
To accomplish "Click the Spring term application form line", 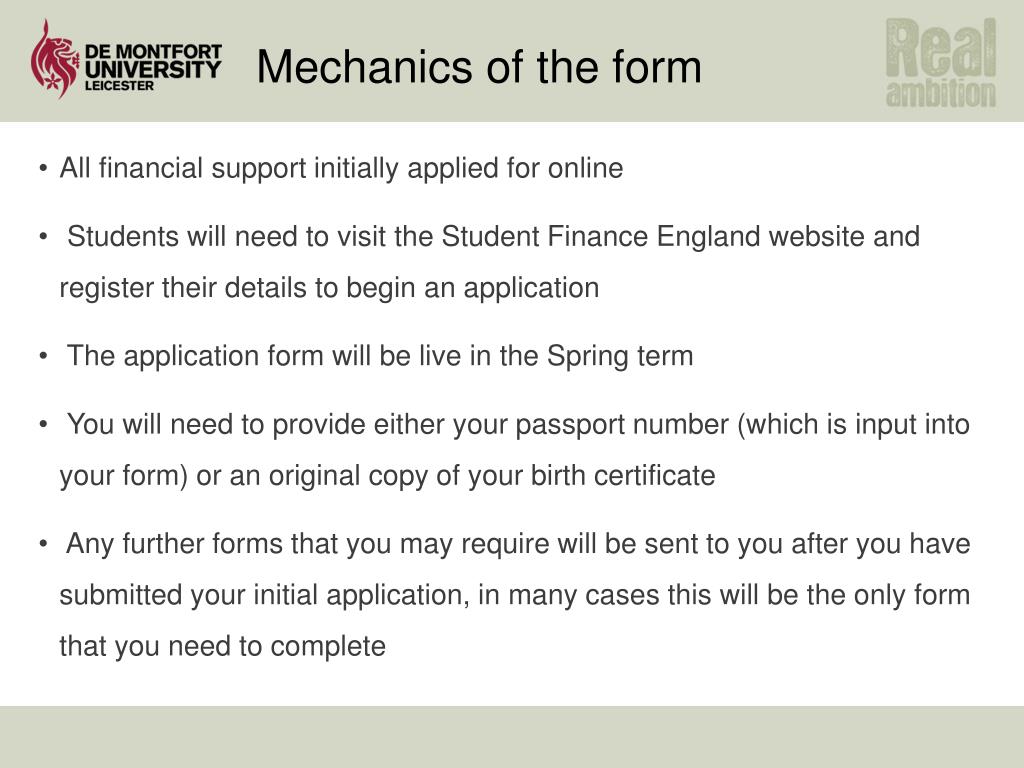I will pos(379,356).
